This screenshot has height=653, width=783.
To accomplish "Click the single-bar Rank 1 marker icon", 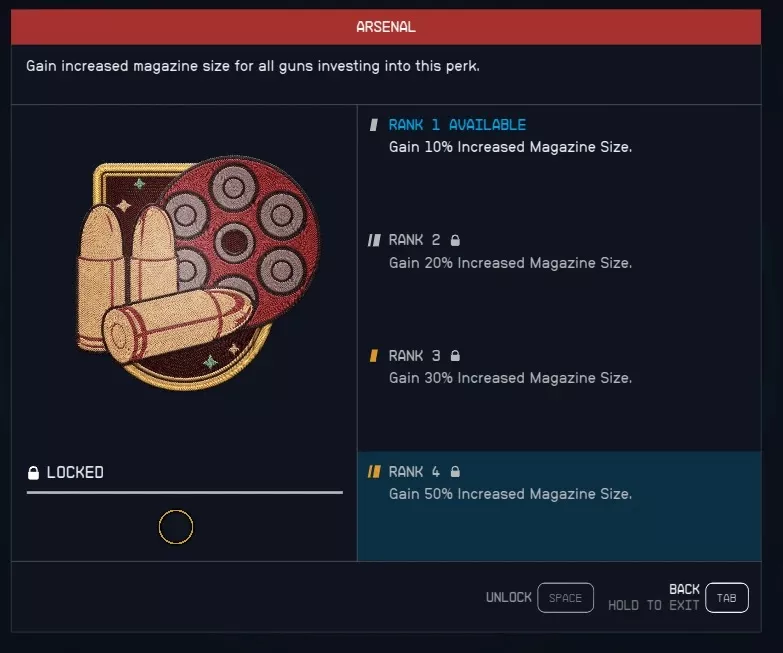I will (374, 125).
